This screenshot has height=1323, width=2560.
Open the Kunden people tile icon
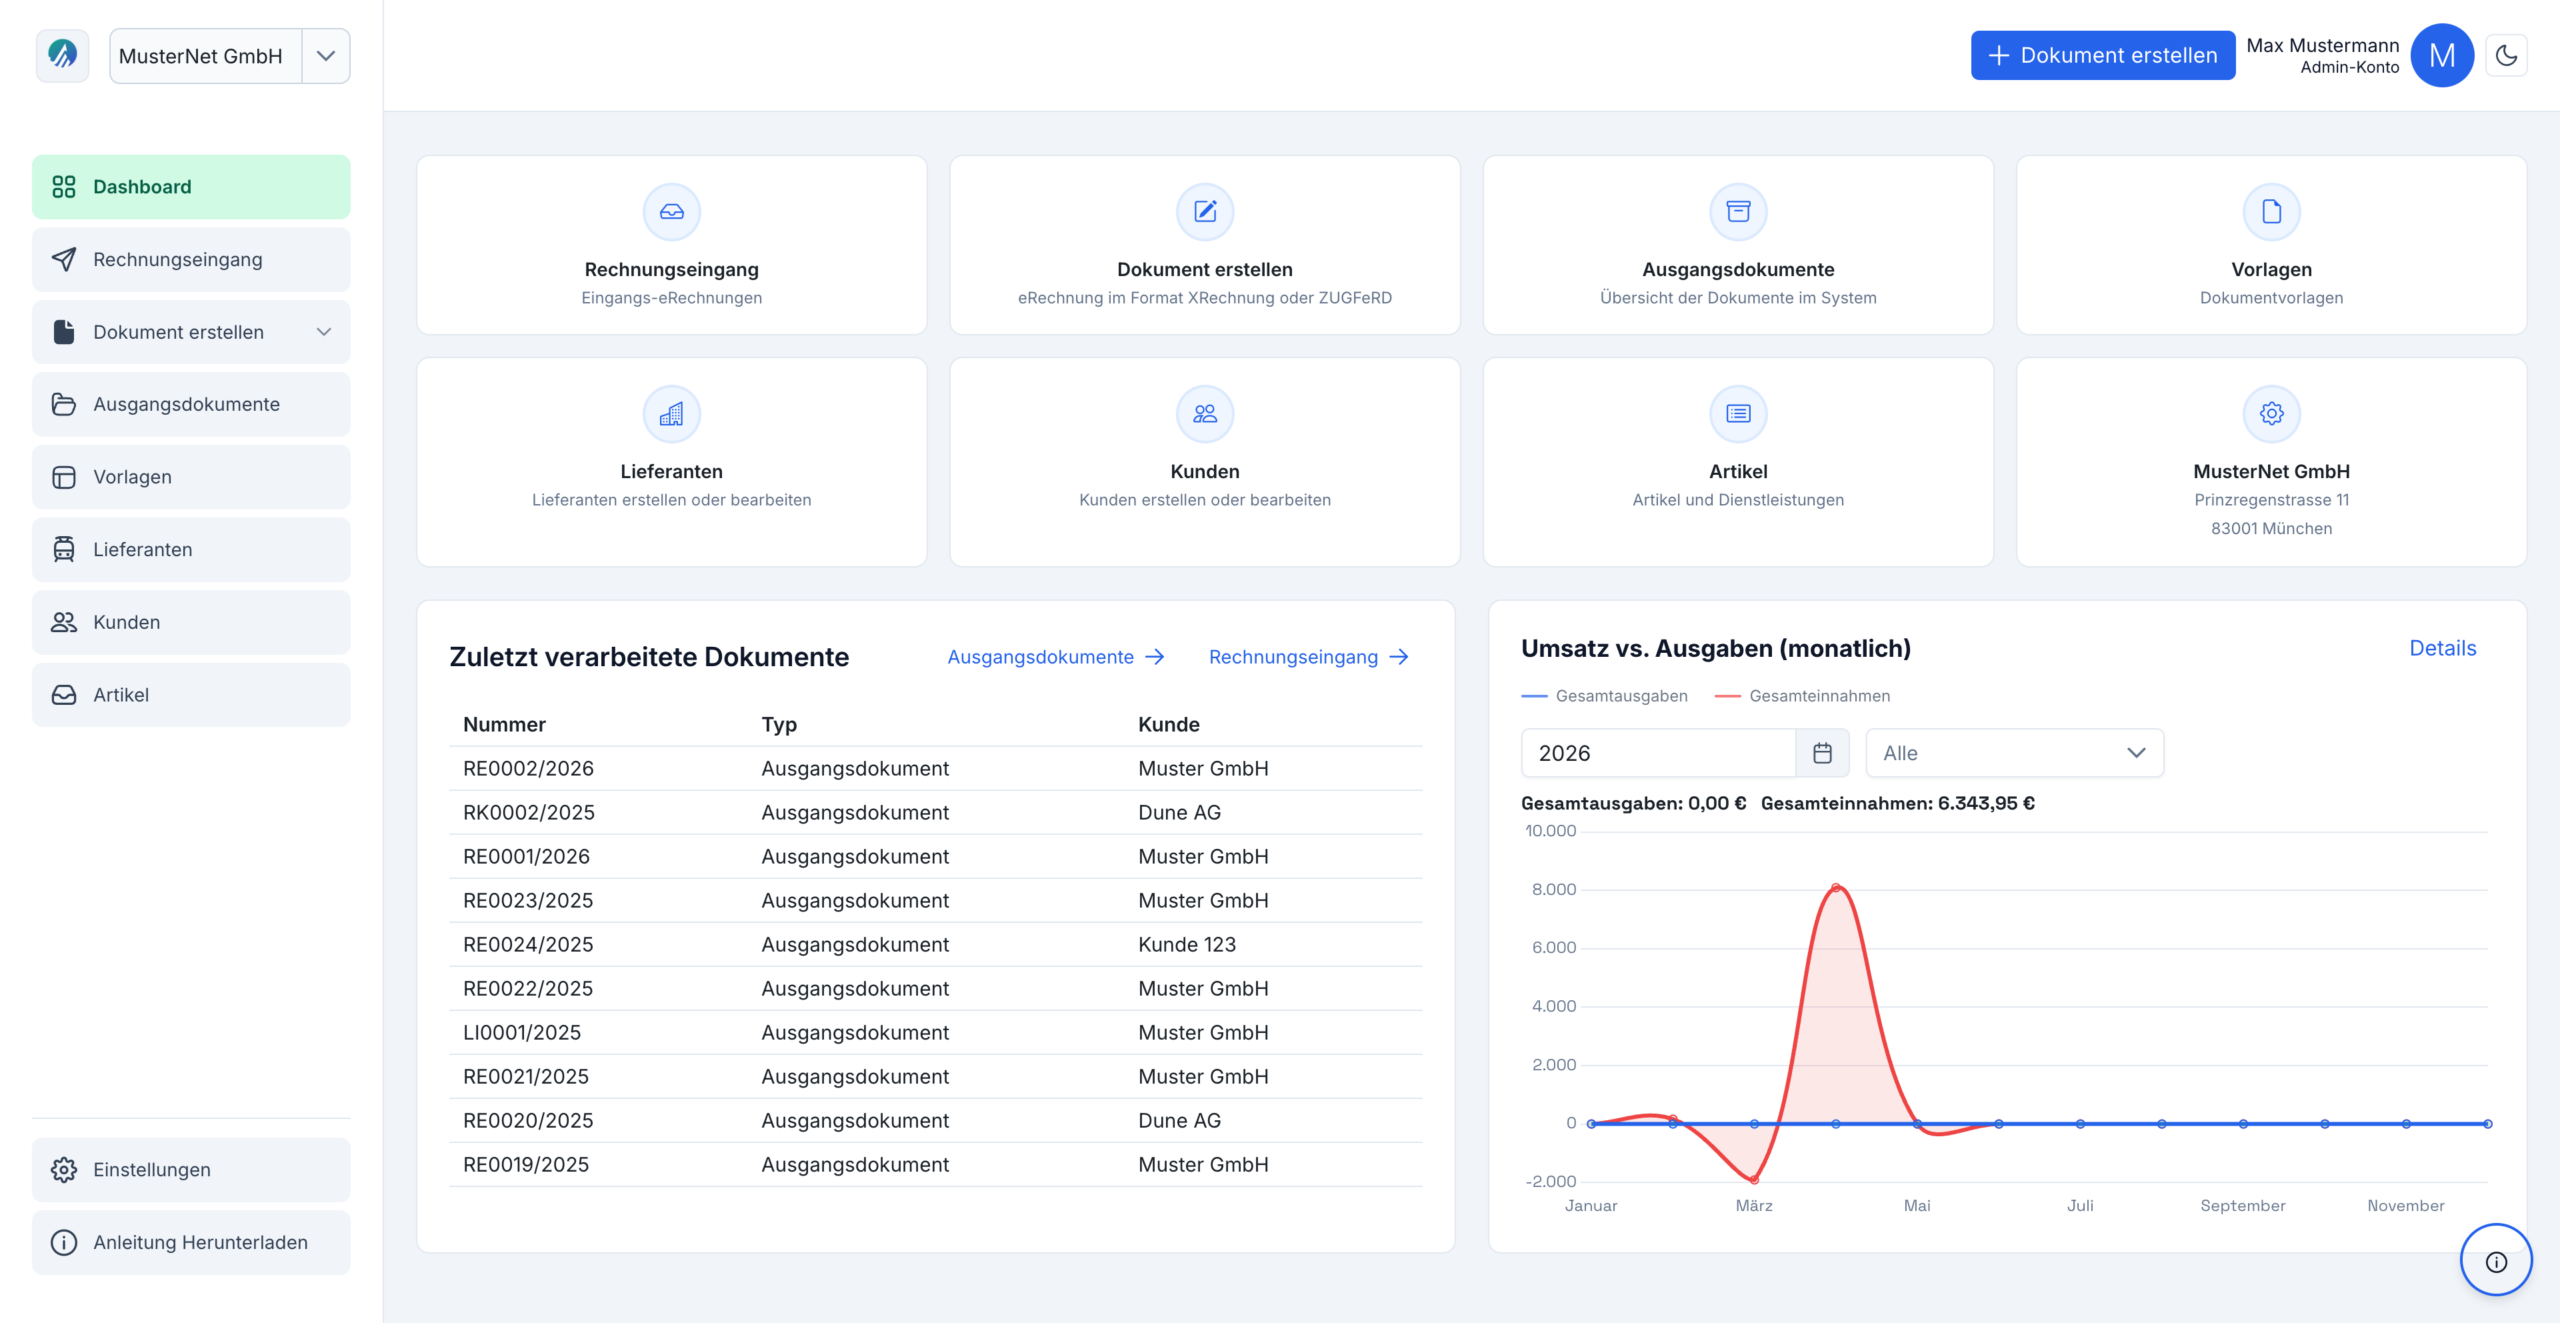pyautogui.click(x=1204, y=414)
